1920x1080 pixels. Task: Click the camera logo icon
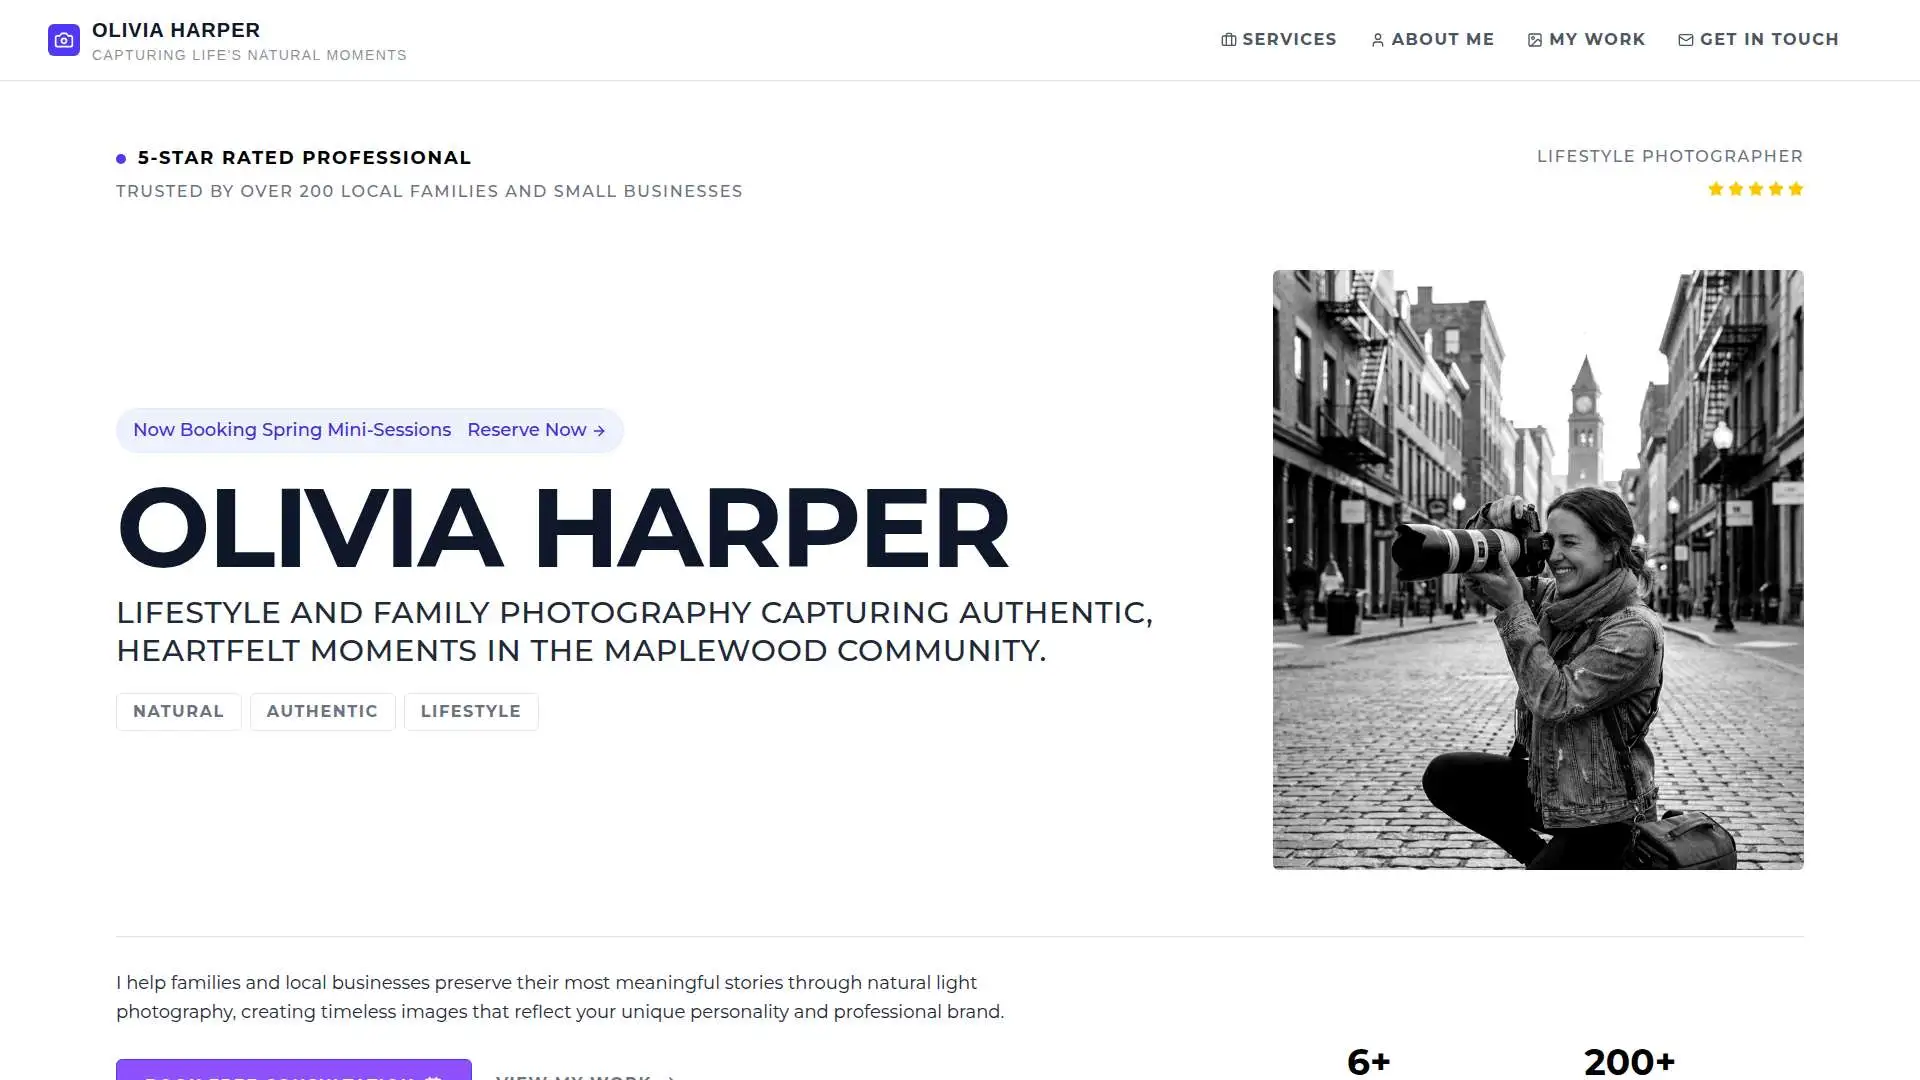[x=64, y=40]
